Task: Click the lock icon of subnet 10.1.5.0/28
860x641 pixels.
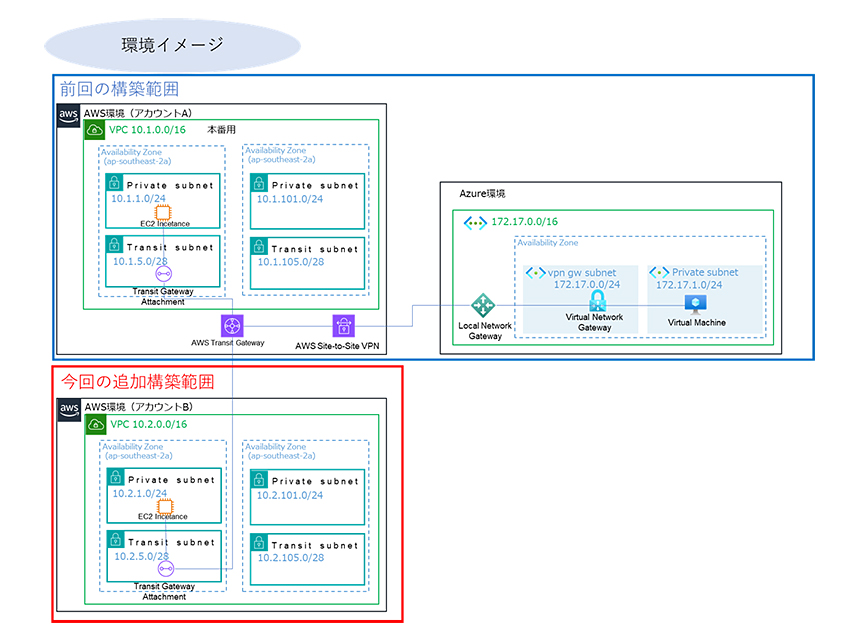Action: [114, 244]
